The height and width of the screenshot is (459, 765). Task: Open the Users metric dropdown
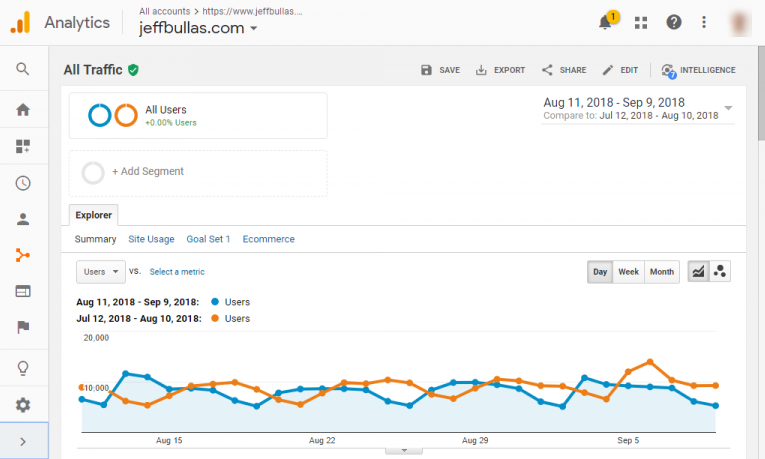[x=101, y=272]
